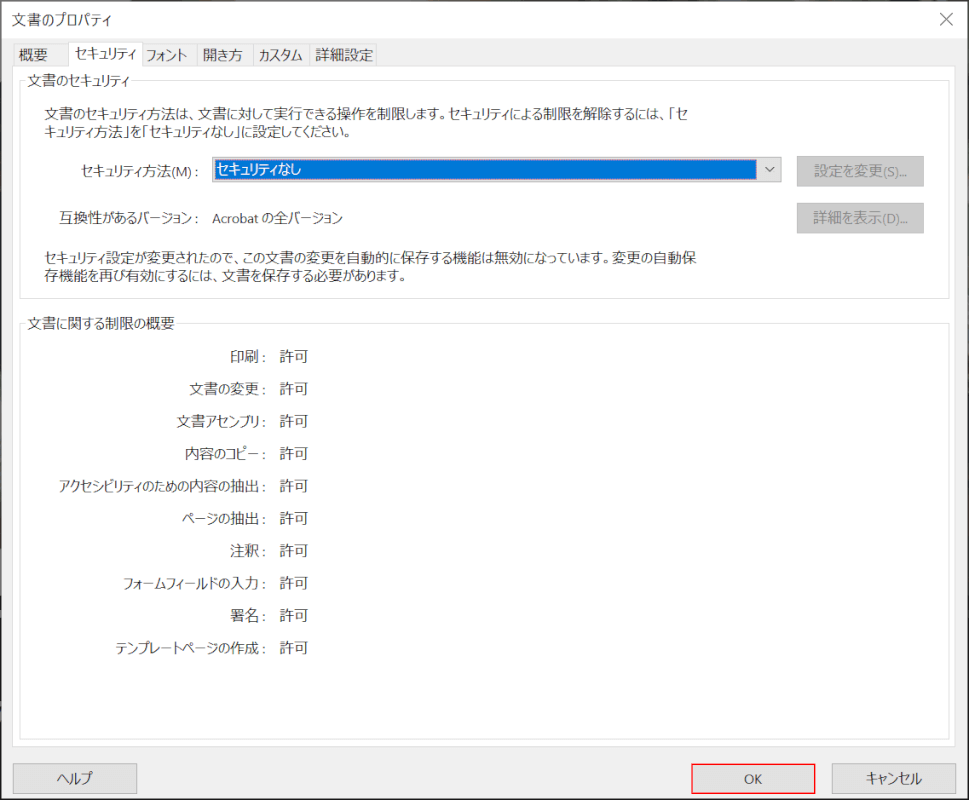This screenshot has height=800, width=969.
Task: Expand the セキュリティ方法 dropdown arrow
Action: 769,170
